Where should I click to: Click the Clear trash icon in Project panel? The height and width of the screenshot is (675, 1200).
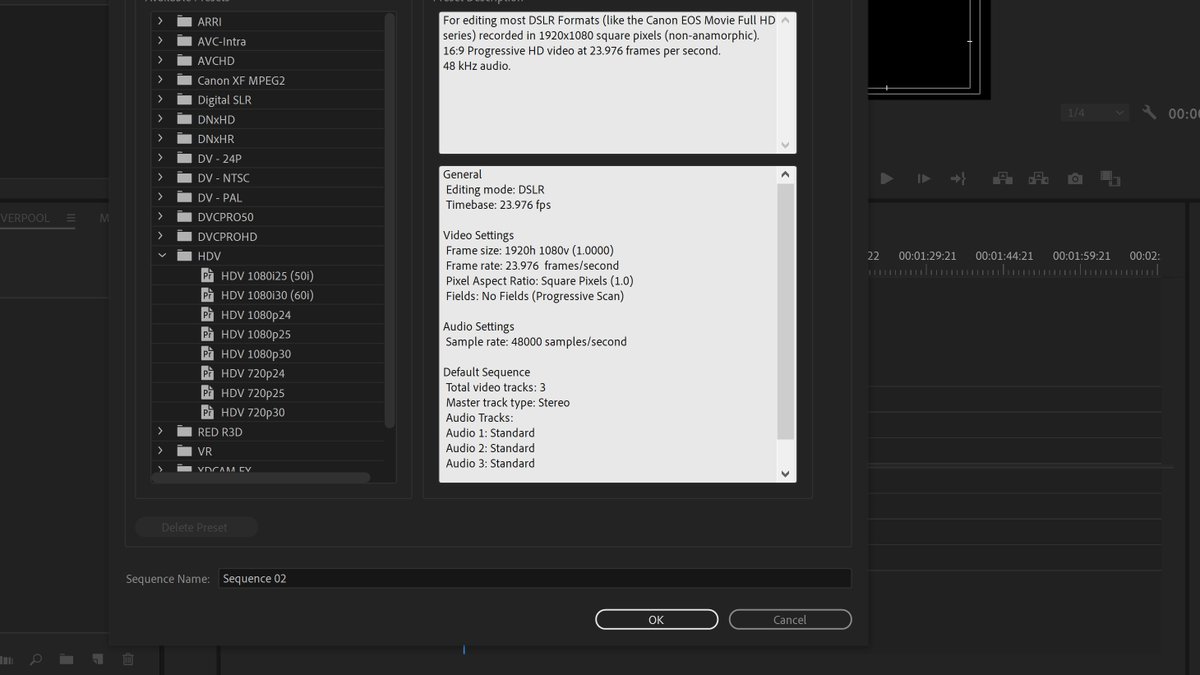click(x=128, y=659)
